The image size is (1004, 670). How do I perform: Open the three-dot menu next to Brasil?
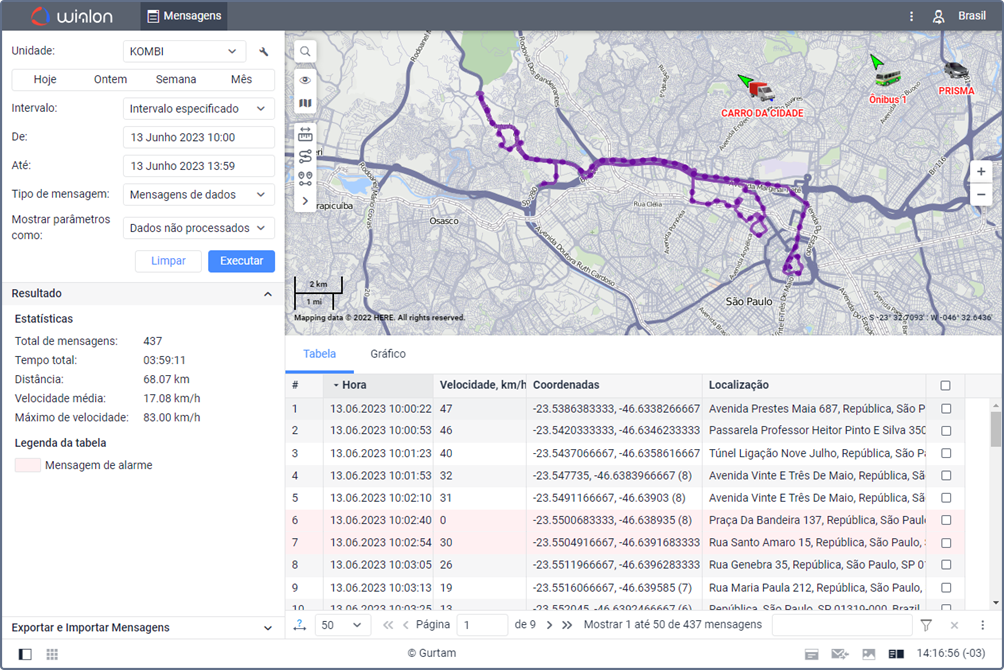[911, 16]
